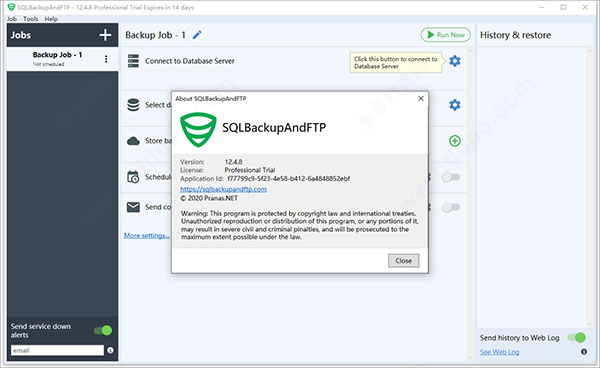
Task: Edit the Backup Job - 1 name with the pencil icon
Action: tap(197, 35)
